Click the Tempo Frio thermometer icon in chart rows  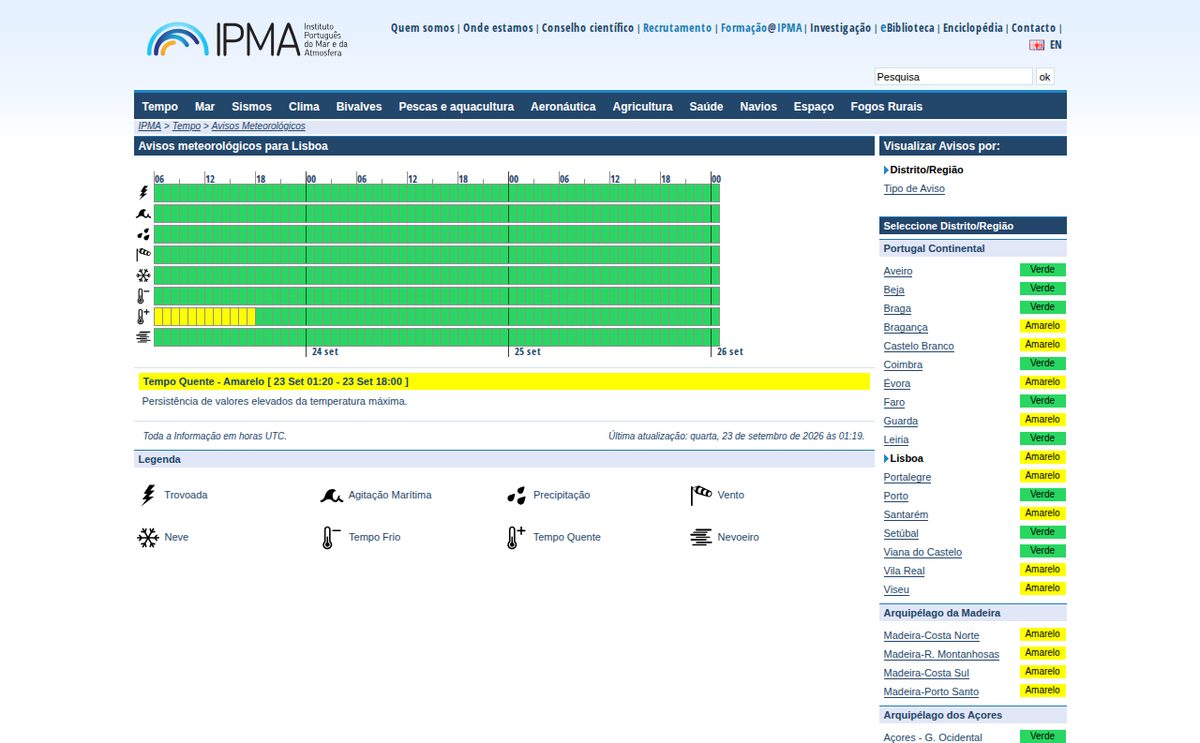[144, 296]
